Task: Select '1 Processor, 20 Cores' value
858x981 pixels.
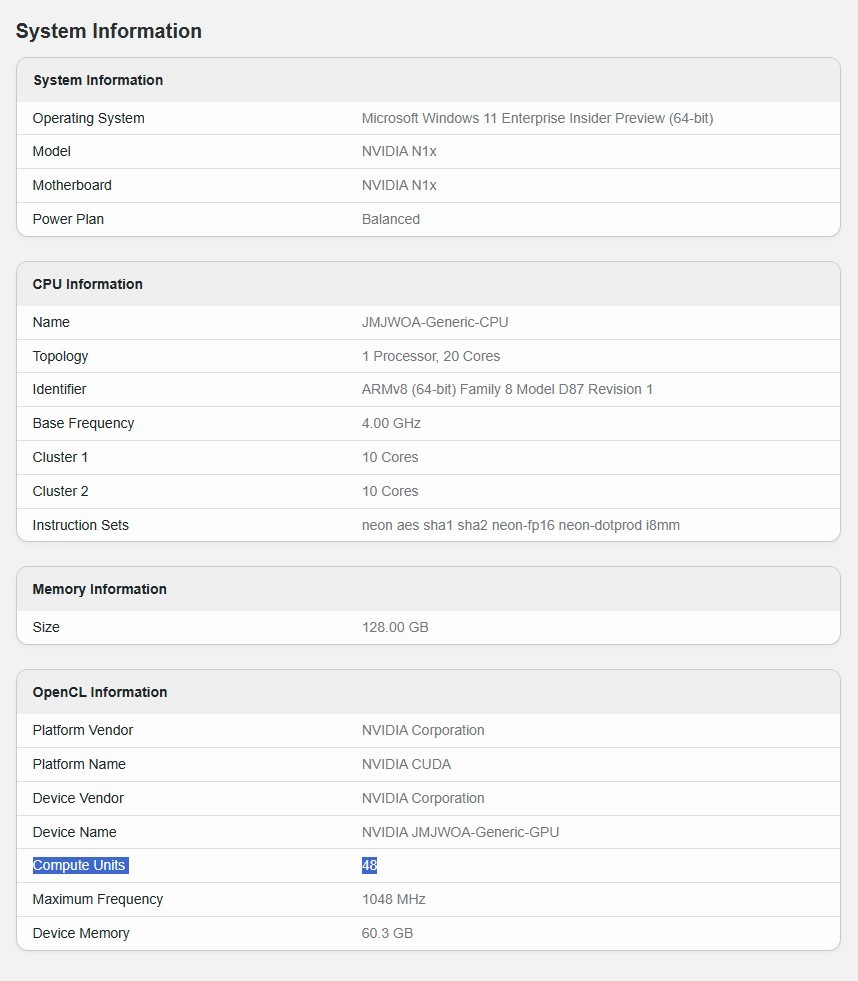Action: point(431,356)
